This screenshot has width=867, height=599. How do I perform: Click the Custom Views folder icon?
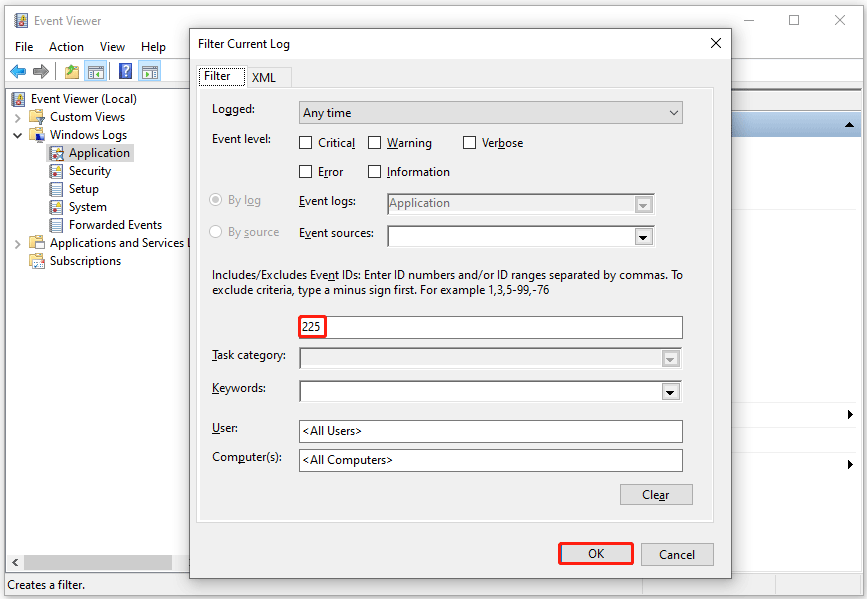(37, 117)
